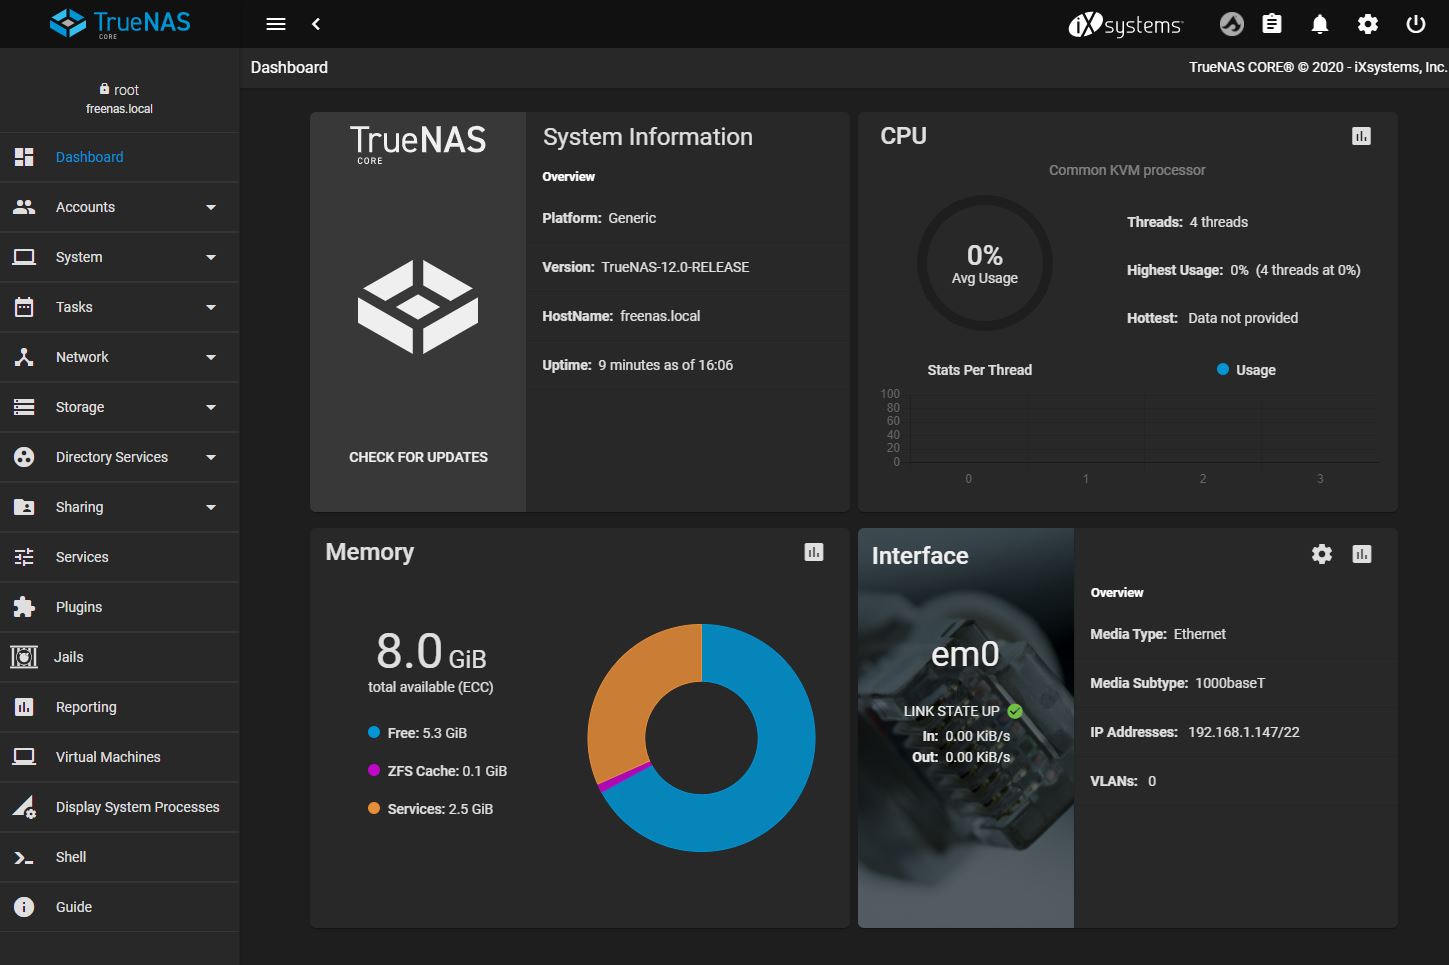Configure interface em0 via gear icon
1449x965 pixels.
click(1322, 554)
